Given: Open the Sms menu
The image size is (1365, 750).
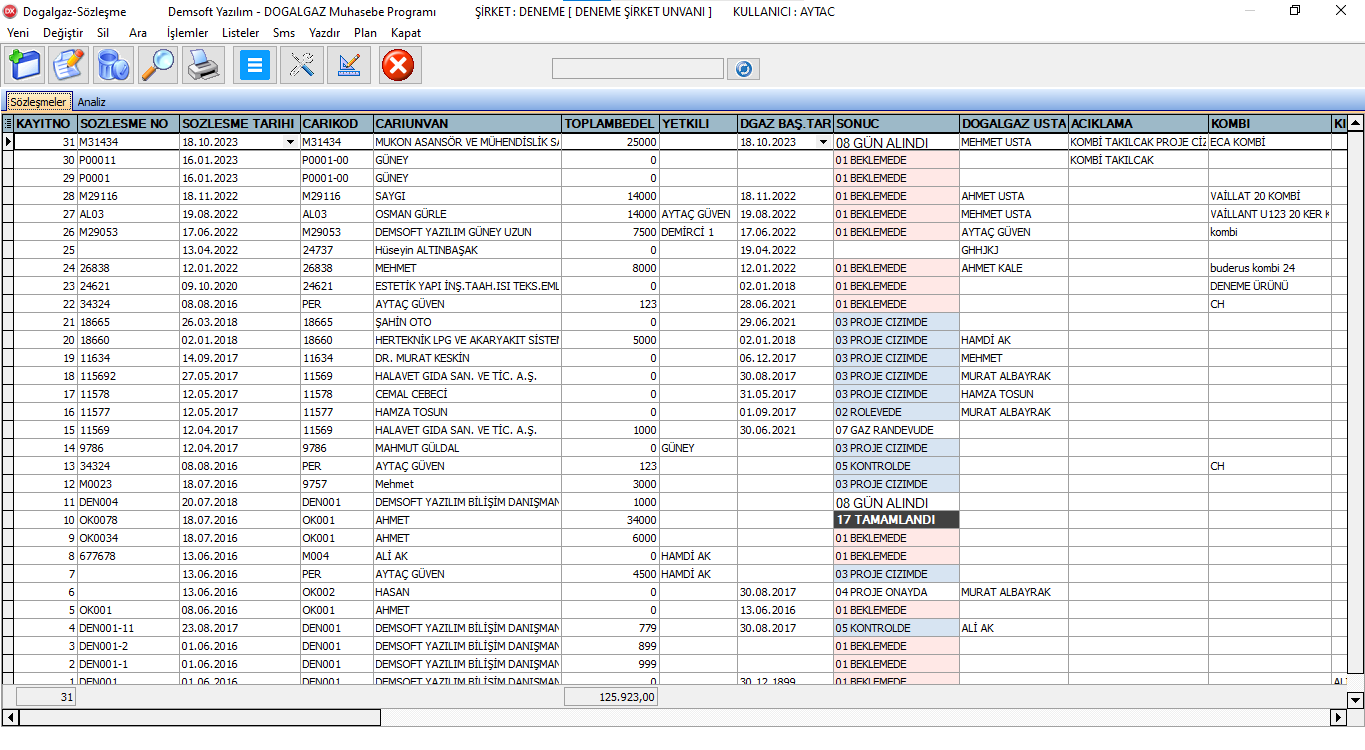Looking at the screenshot, I should click(x=284, y=33).
